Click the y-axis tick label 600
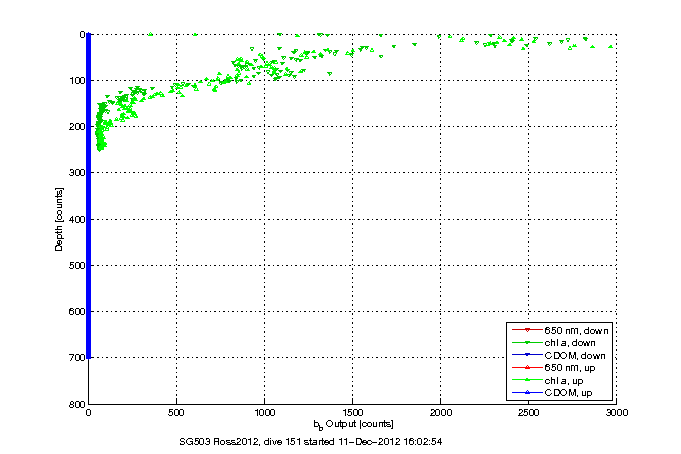Viewport: 681px width, 454px height. (x=76, y=312)
